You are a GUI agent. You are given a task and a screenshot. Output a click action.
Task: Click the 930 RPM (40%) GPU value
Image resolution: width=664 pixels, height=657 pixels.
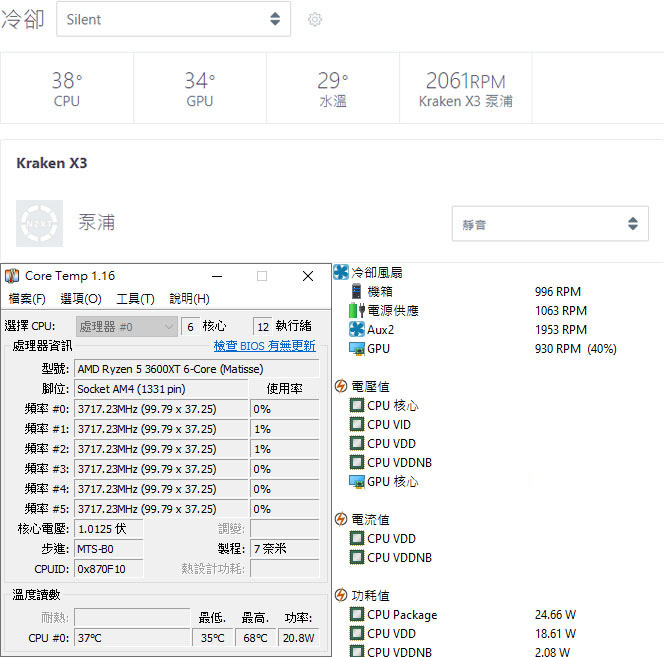point(575,349)
